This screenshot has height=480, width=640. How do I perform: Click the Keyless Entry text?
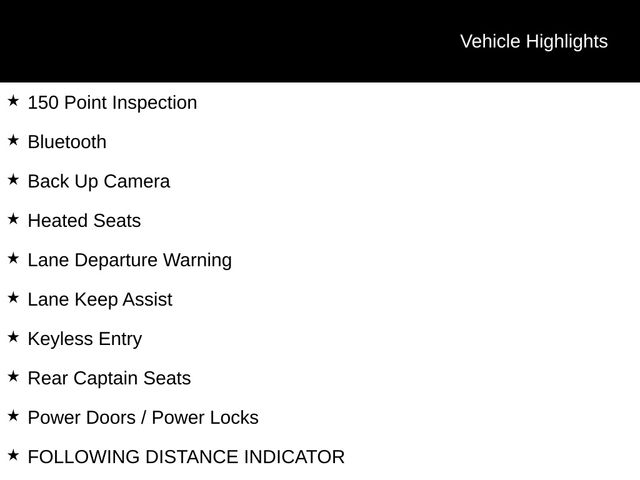click(x=85, y=339)
